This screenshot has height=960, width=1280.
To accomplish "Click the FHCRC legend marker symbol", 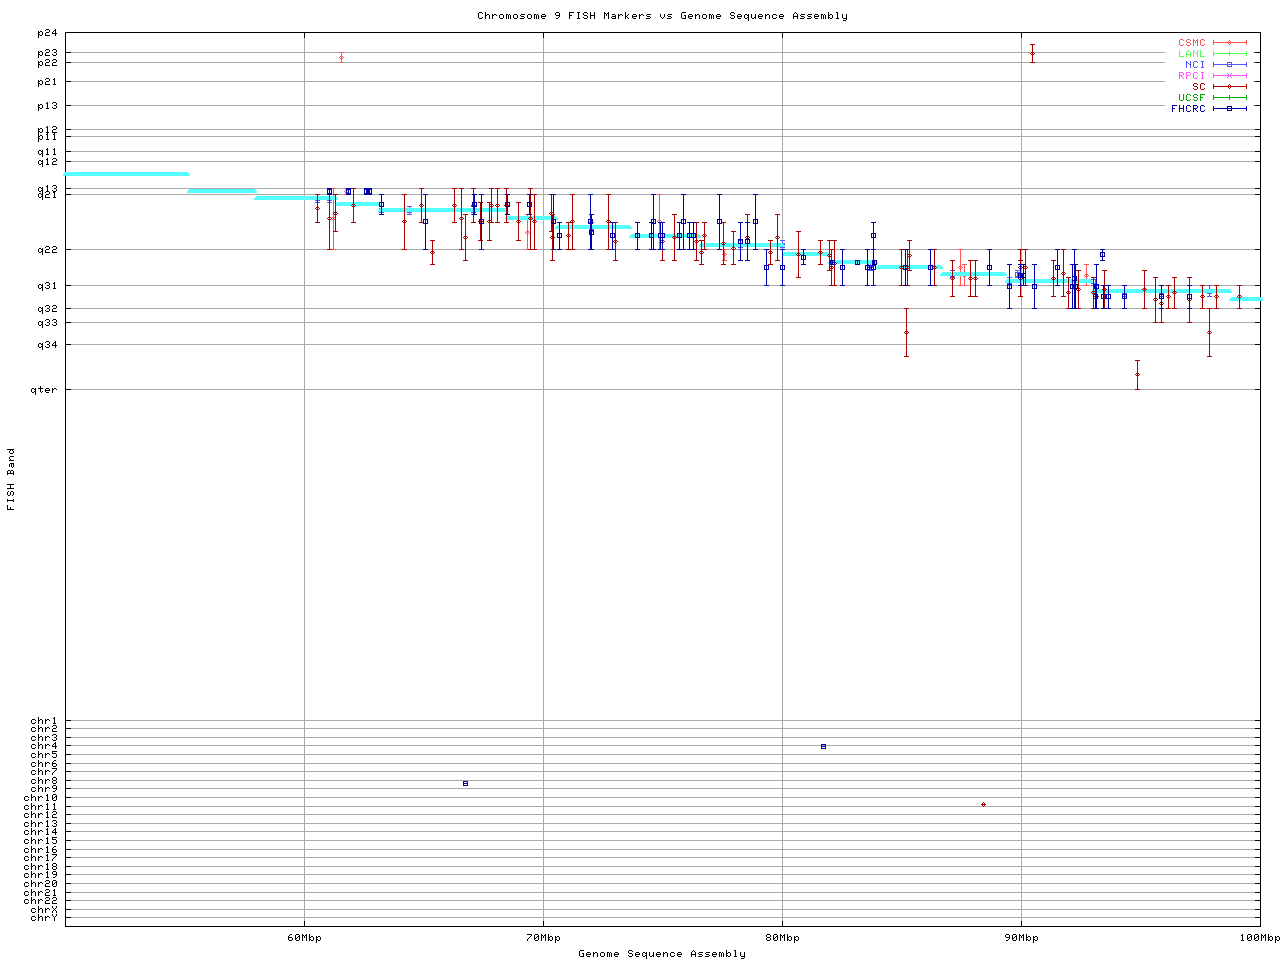I will point(1229,108).
